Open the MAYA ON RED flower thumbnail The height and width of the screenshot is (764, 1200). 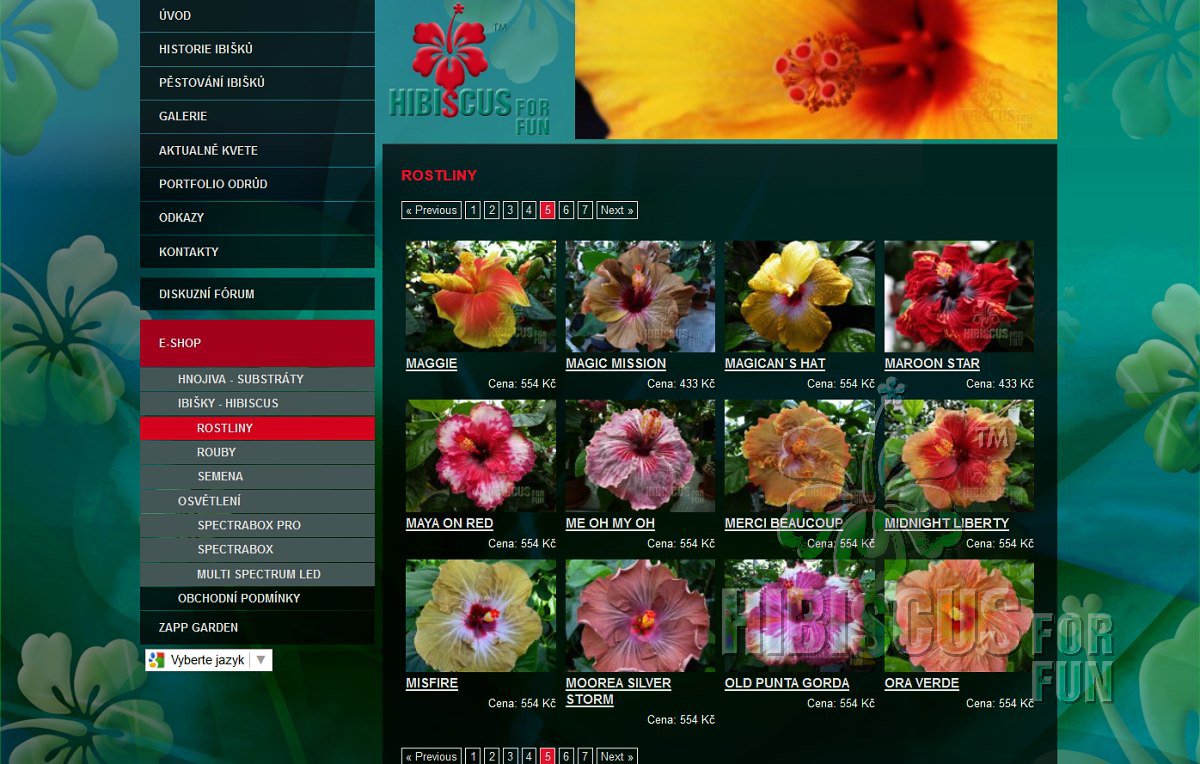click(481, 456)
